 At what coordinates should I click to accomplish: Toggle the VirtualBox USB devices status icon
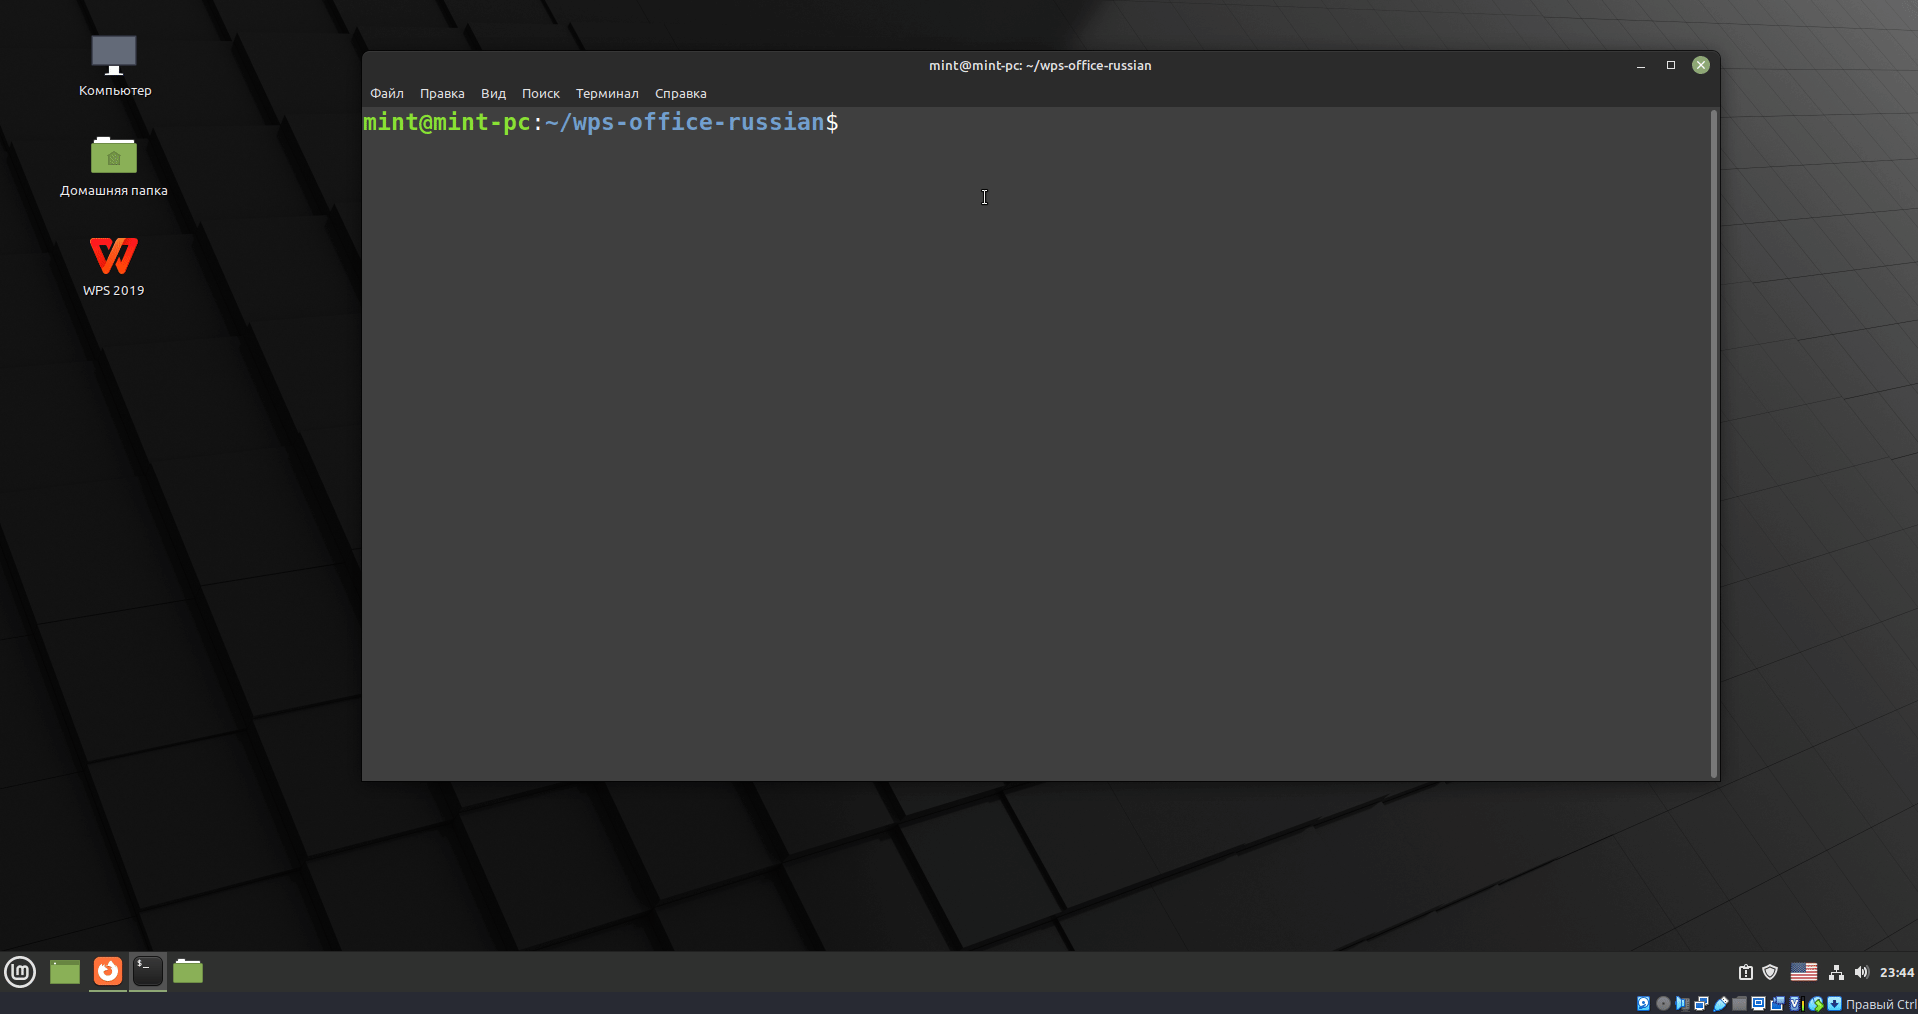[1722, 1004]
